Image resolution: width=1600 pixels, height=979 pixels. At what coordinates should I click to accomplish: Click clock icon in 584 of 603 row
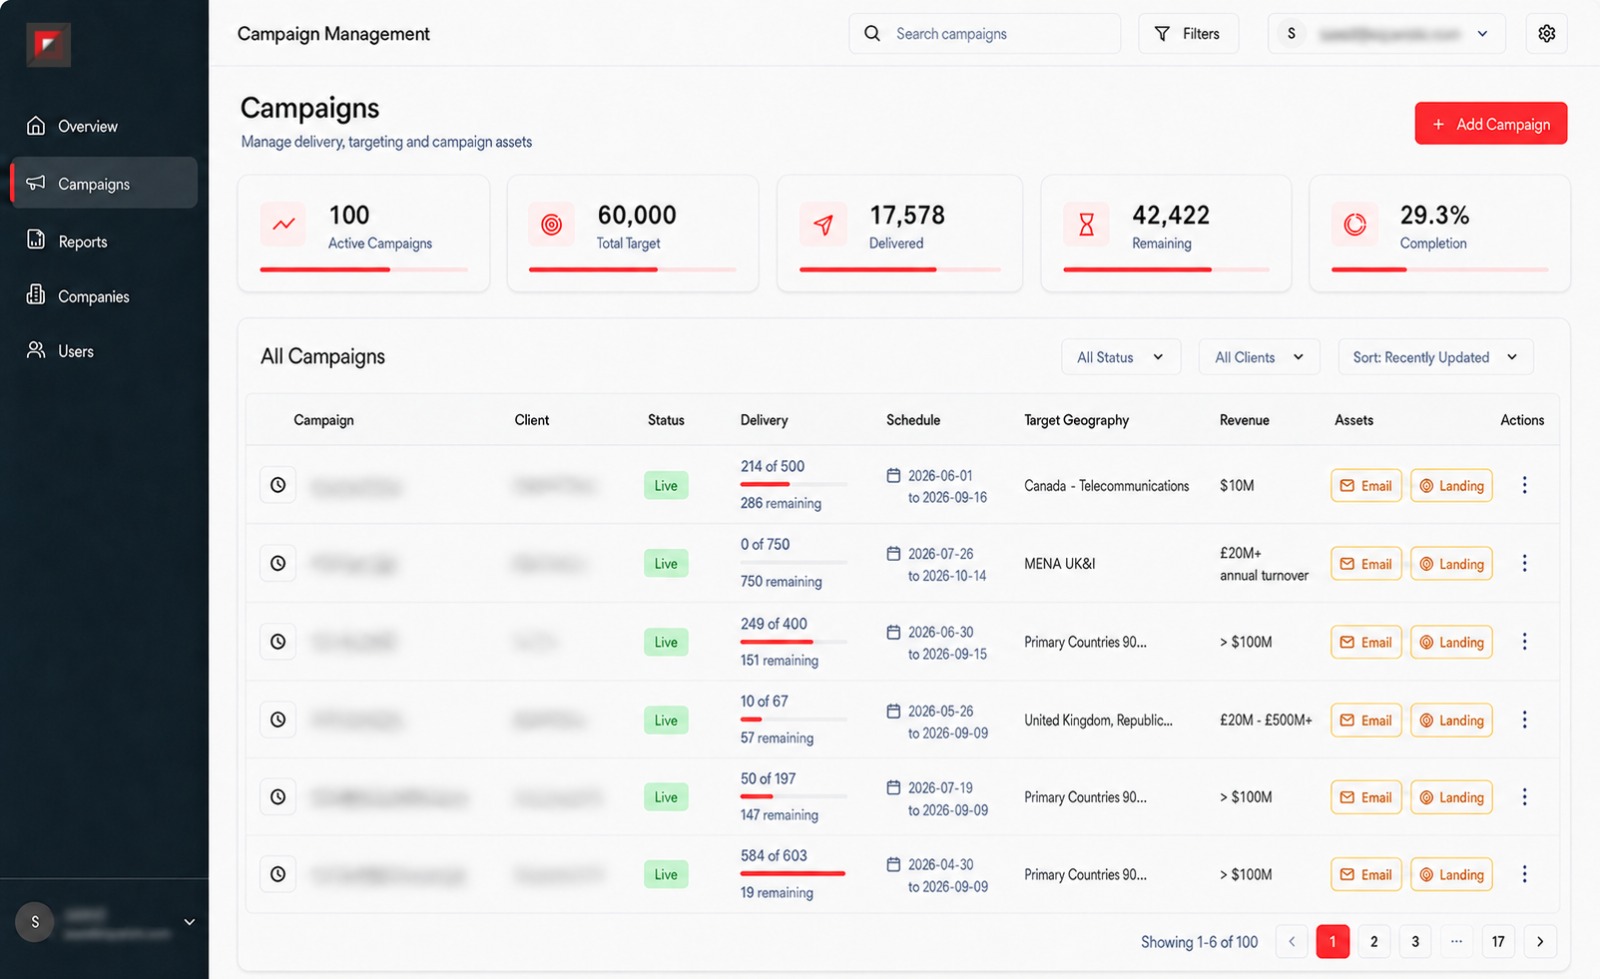click(278, 874)
